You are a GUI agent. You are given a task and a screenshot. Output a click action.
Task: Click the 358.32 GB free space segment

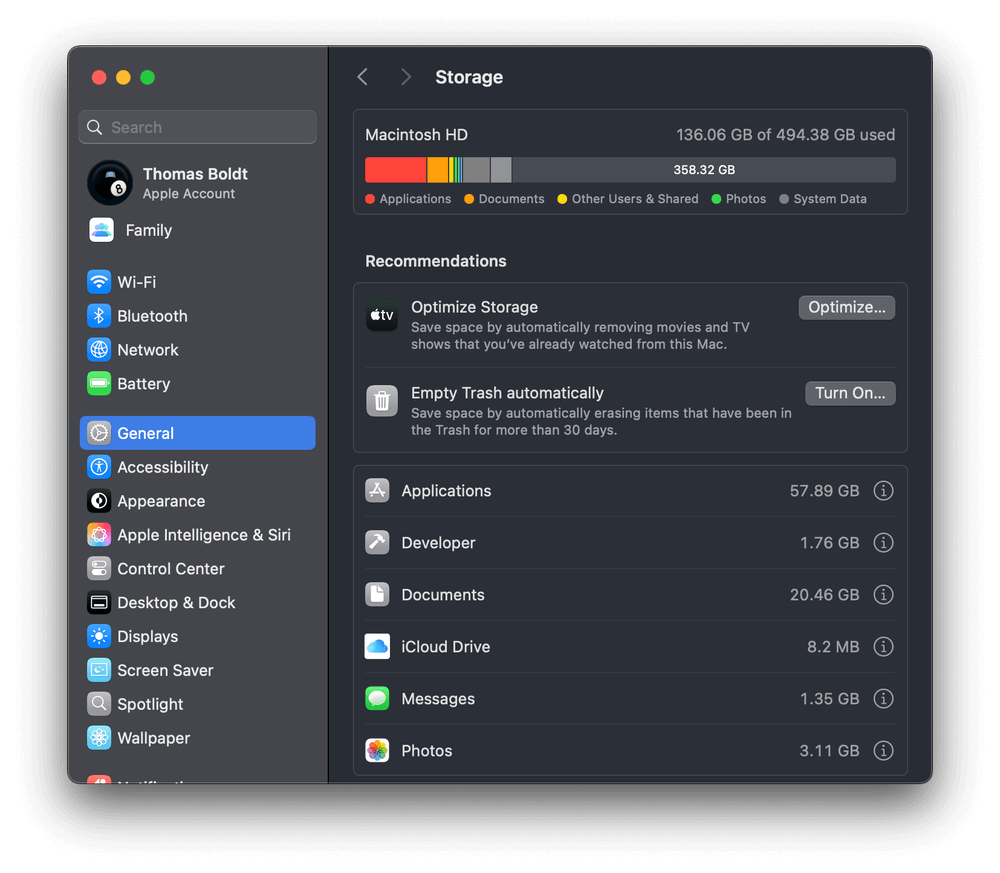tap(703, 170)
